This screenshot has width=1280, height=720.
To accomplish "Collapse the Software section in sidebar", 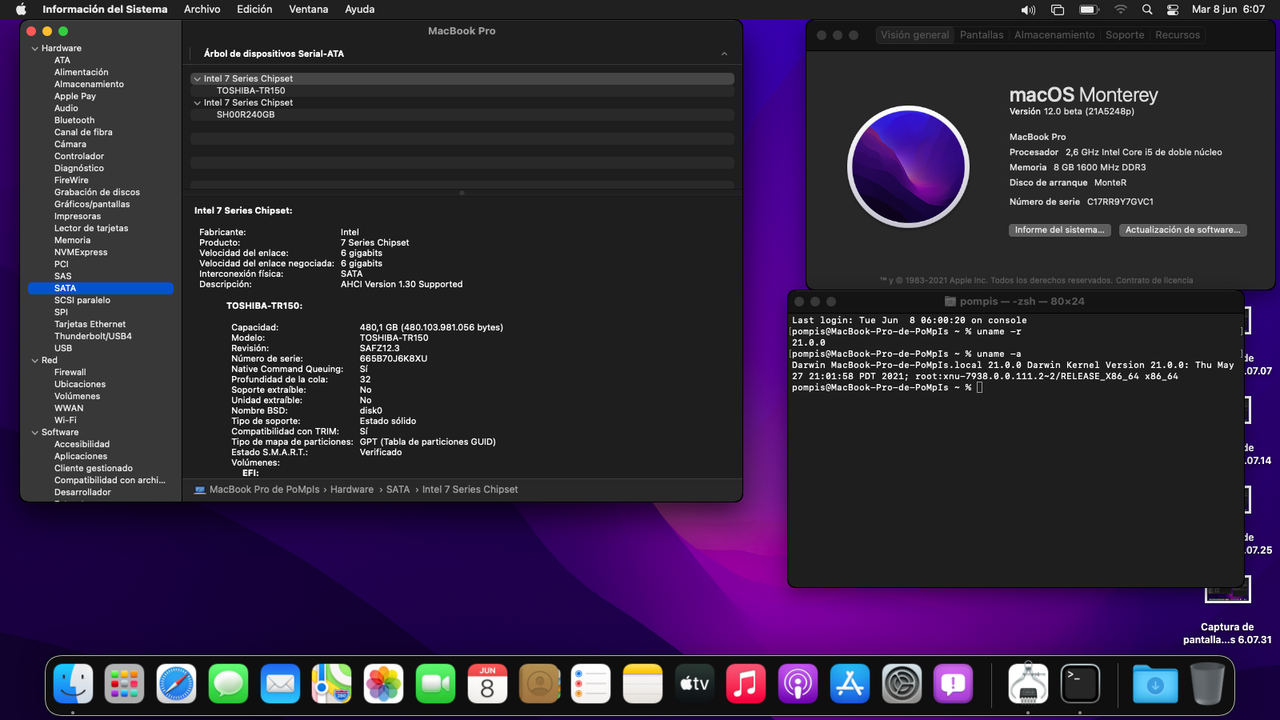I will point(35,432).
